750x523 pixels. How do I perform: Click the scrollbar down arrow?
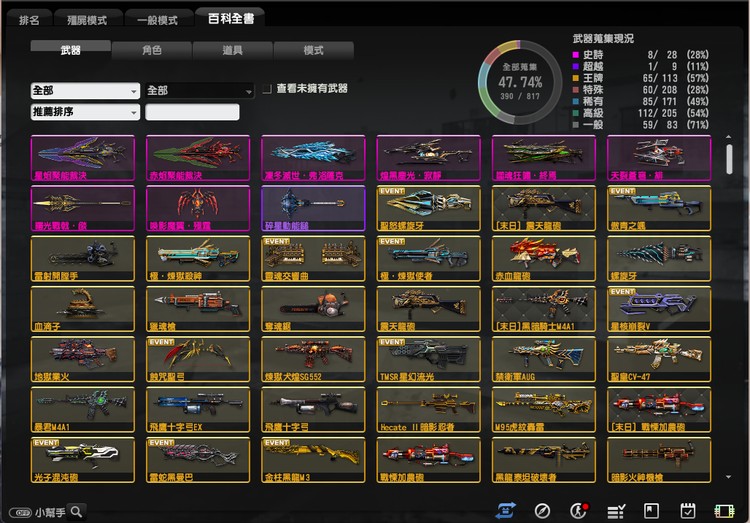728,477
